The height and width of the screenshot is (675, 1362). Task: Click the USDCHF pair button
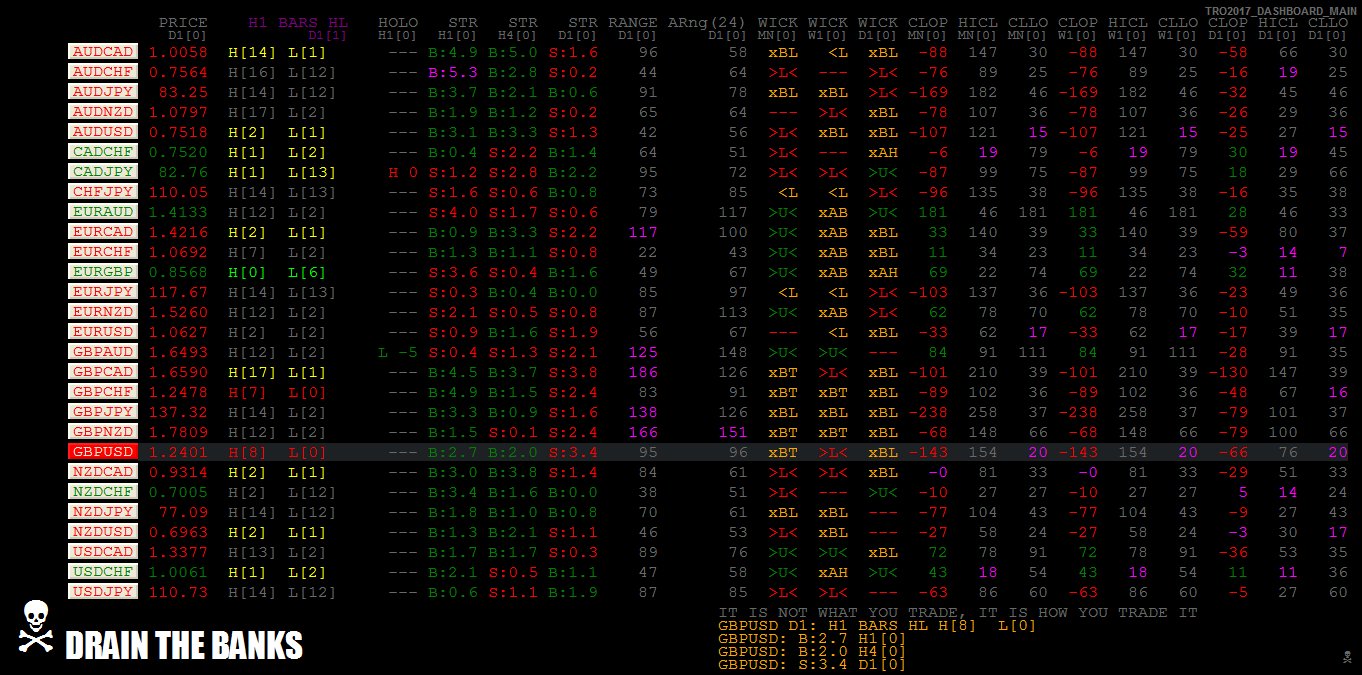pos(103,571)
